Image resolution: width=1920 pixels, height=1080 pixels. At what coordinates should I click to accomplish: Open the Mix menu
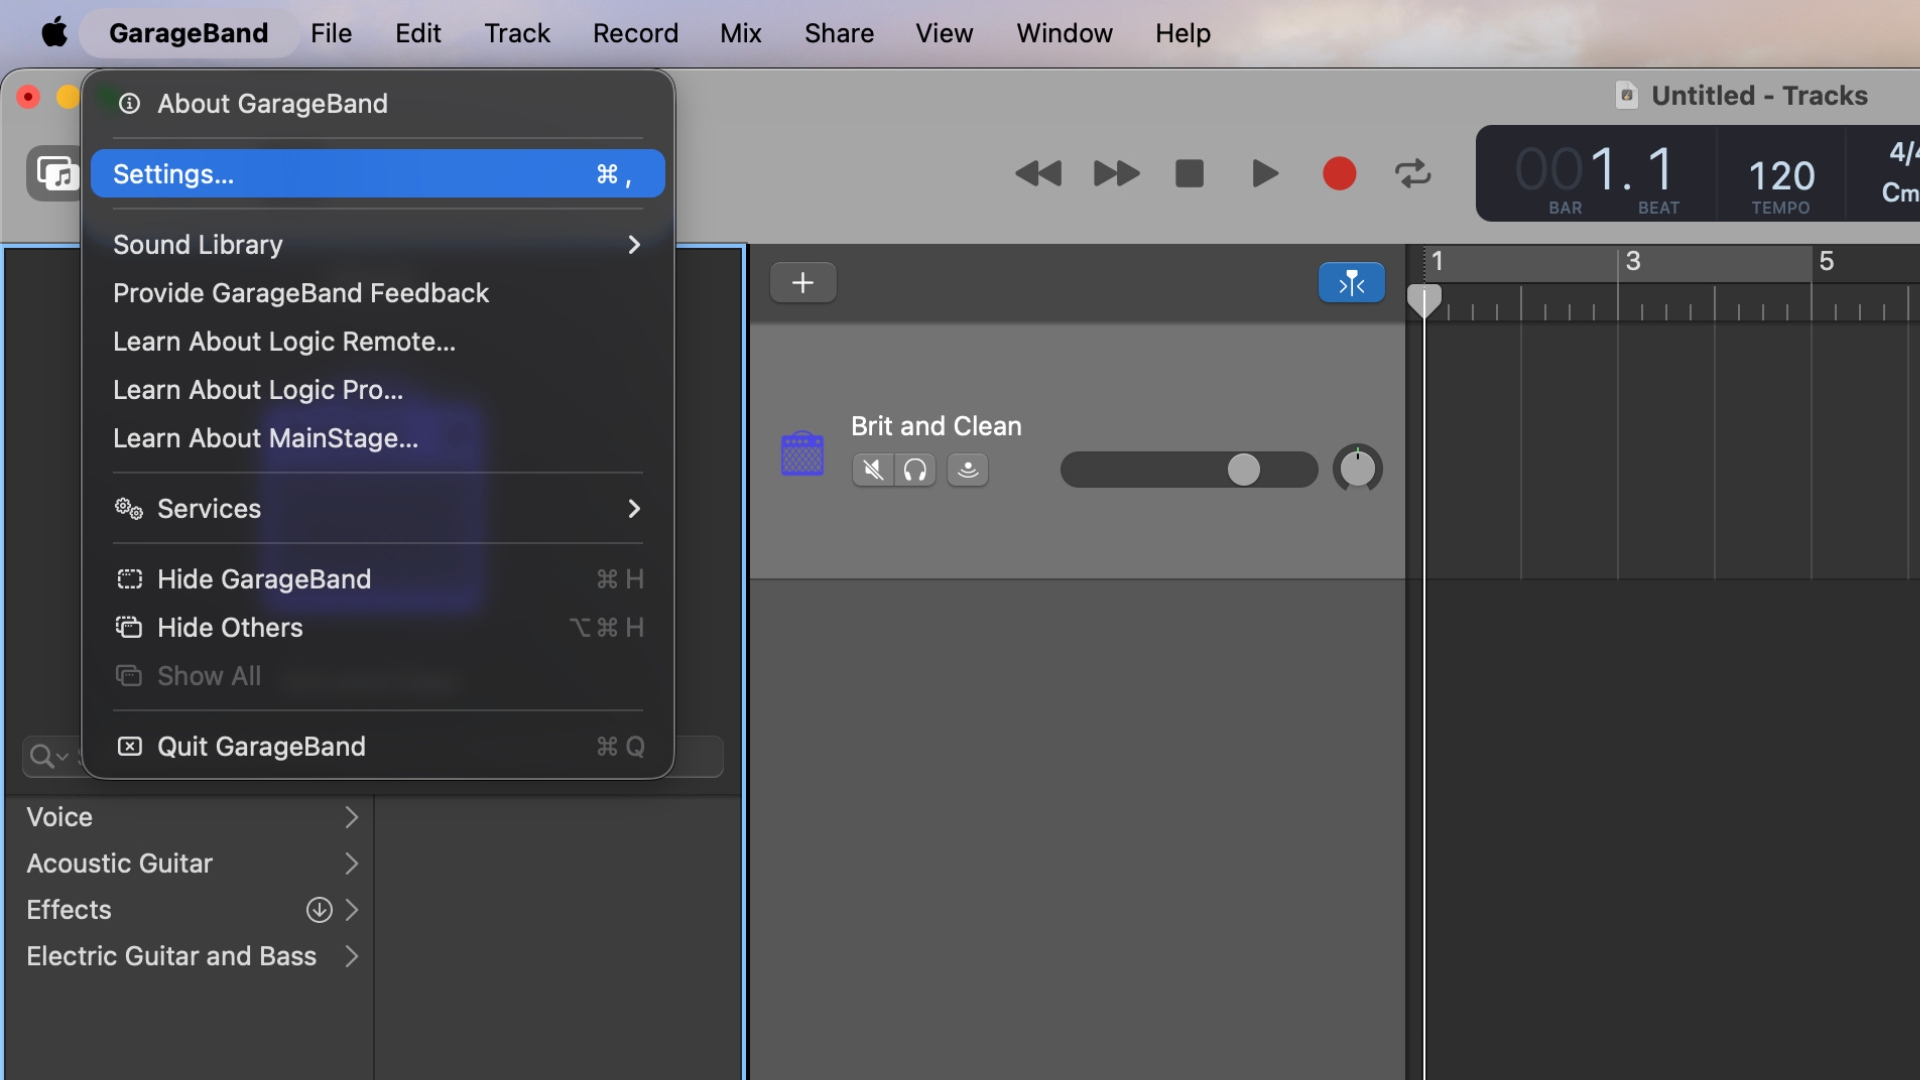point(741,33)
